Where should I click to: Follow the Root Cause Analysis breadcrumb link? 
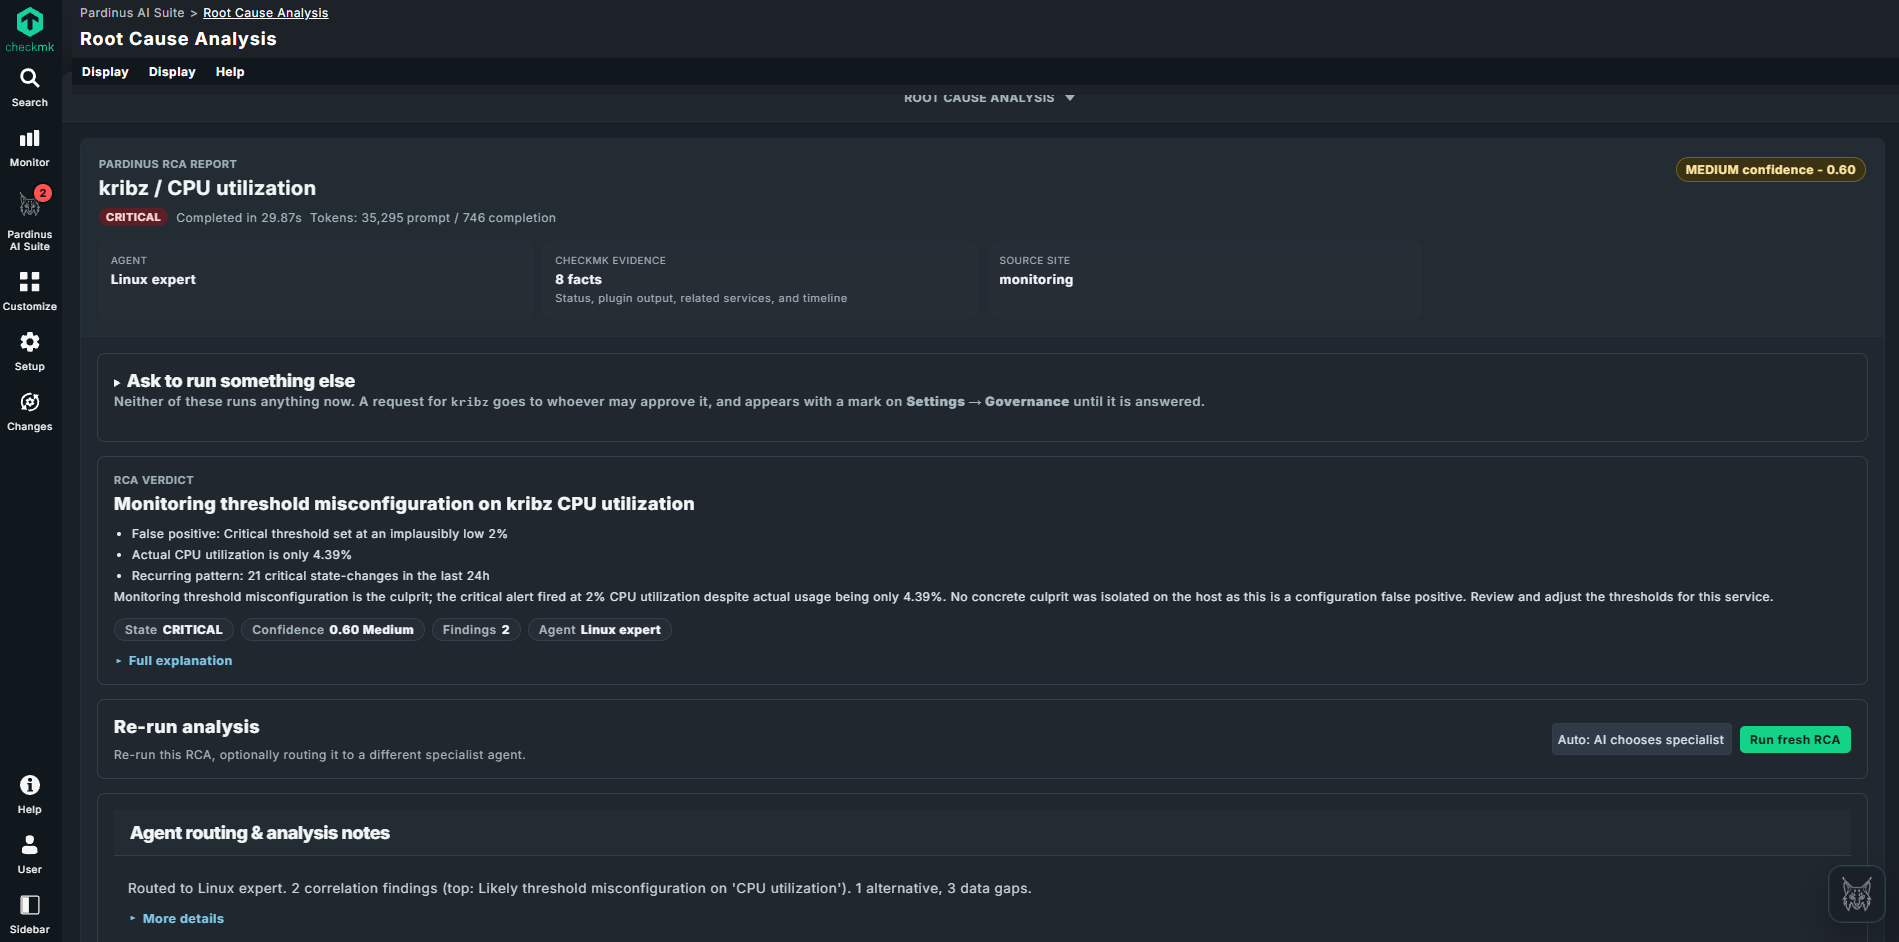(266, 13)
